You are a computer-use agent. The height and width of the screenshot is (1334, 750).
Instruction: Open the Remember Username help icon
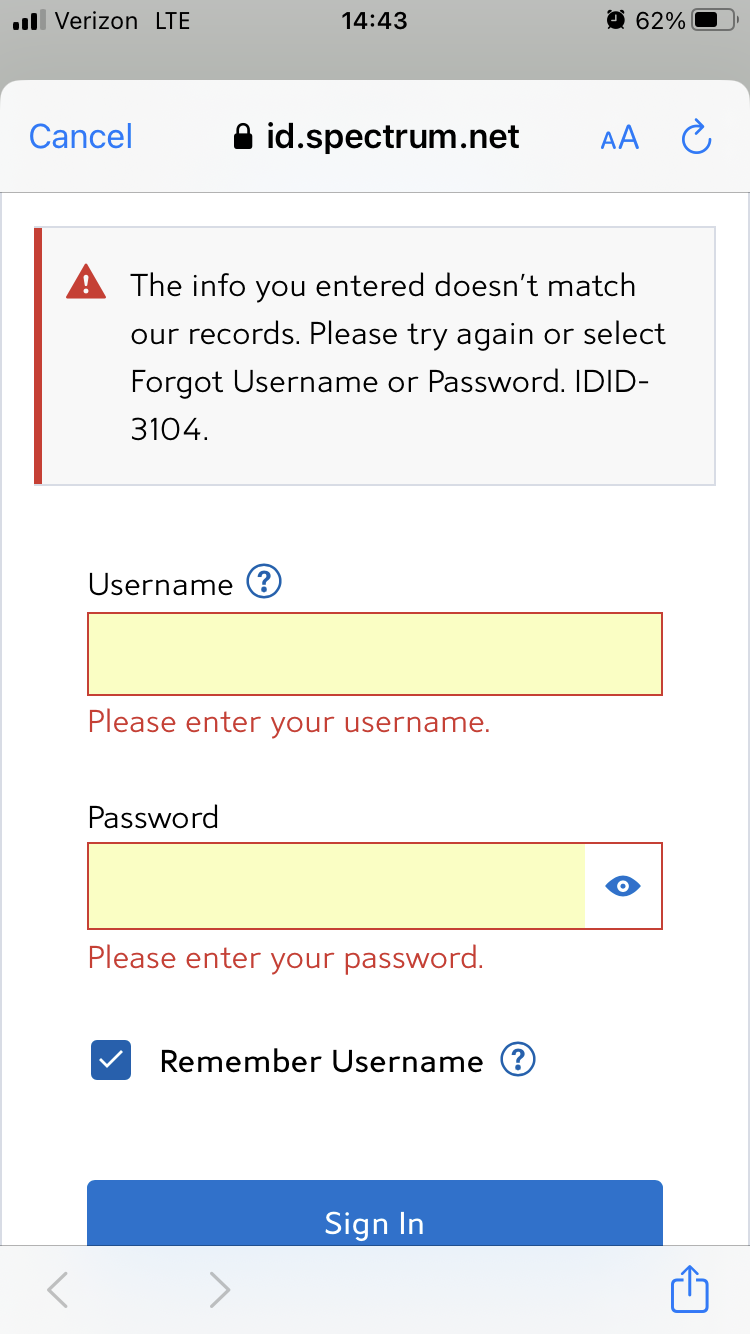[x=518, y=1059]
